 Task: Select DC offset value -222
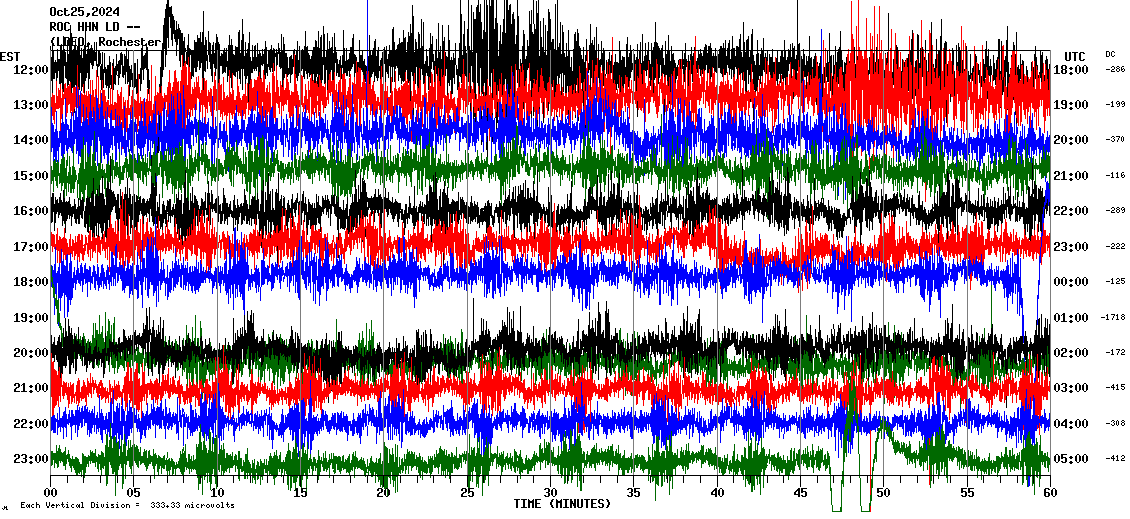click(1115, 247)
